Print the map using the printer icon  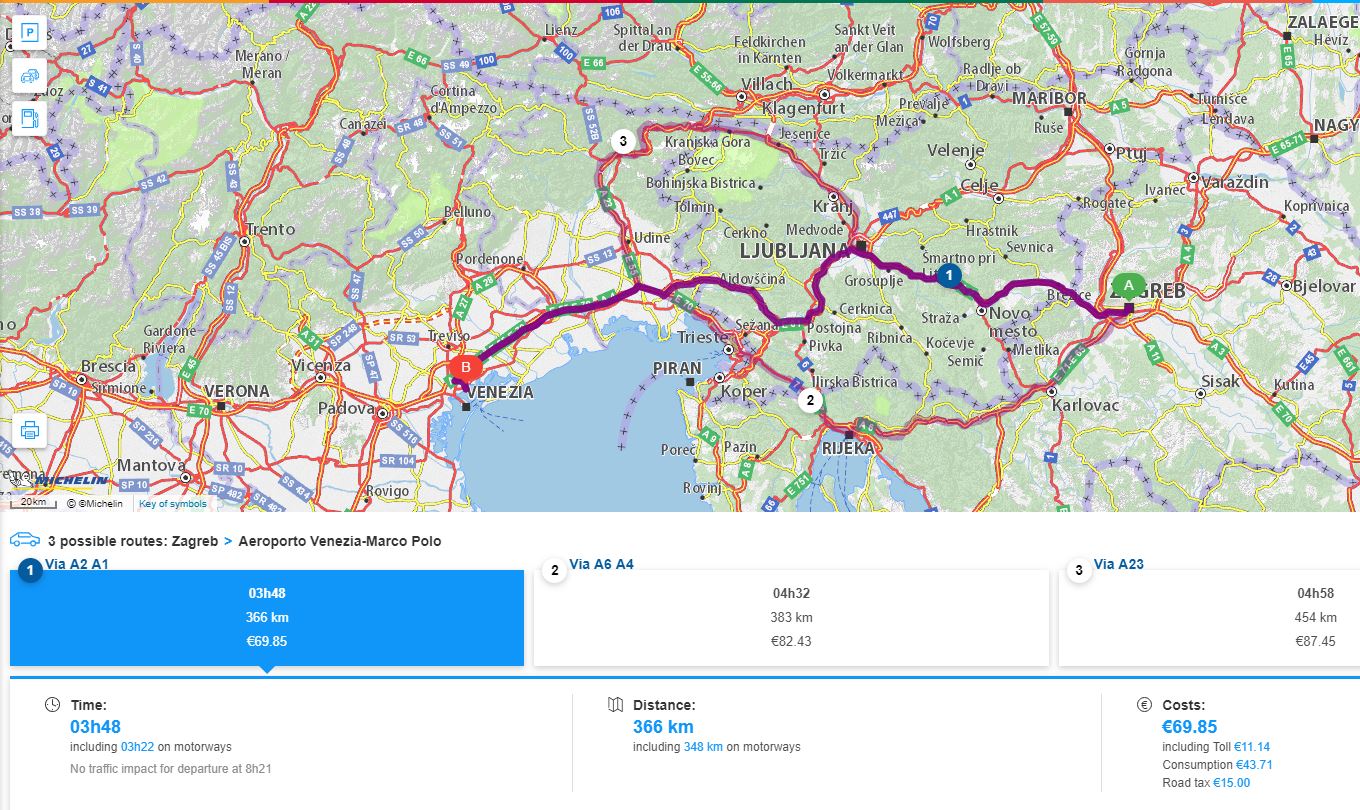pos(30,431)
